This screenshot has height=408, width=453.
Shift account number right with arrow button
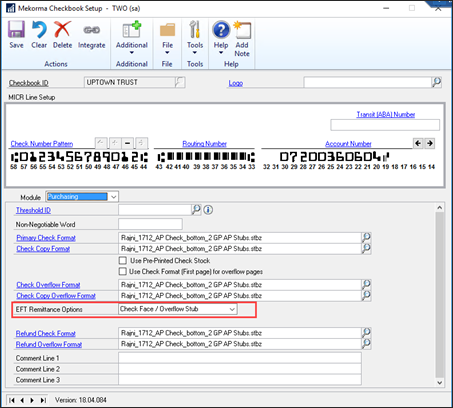coord(430,143)
